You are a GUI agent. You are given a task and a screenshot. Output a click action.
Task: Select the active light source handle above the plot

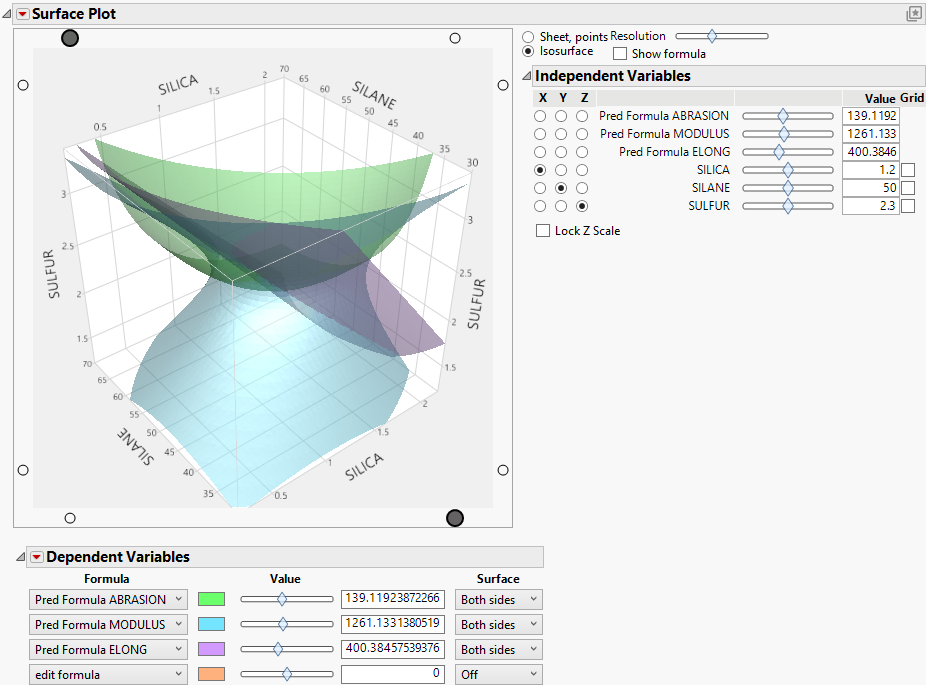point(70,38)
